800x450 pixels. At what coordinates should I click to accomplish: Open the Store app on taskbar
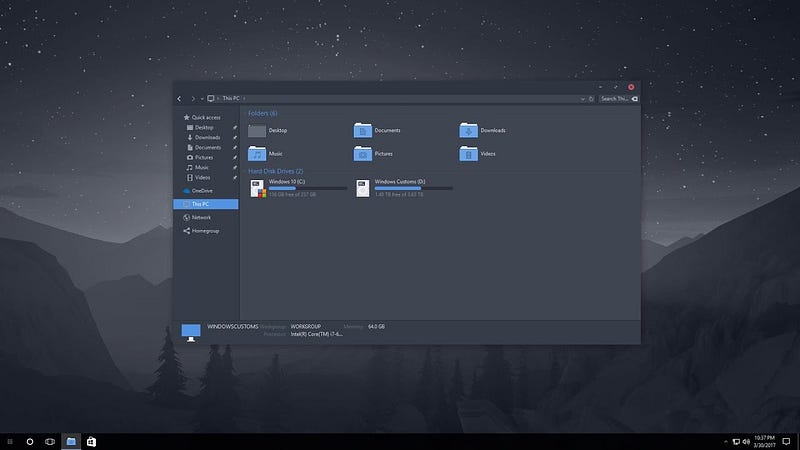[x=91, y=442]
